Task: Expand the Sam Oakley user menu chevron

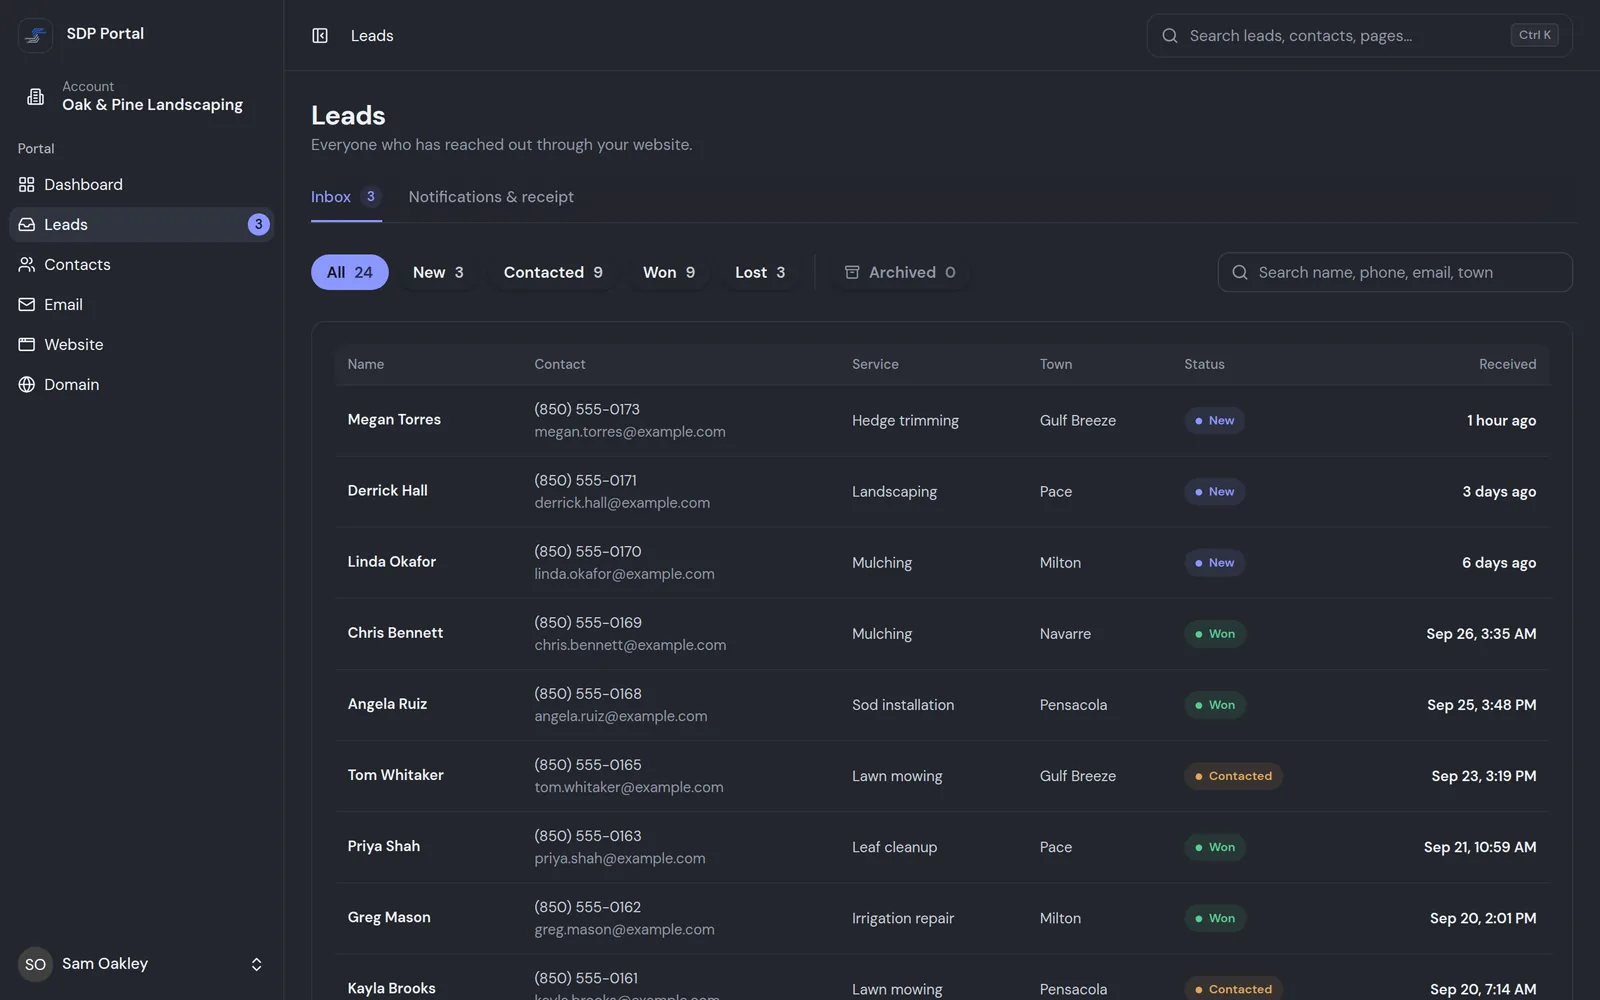Action: tap(257, 965)
